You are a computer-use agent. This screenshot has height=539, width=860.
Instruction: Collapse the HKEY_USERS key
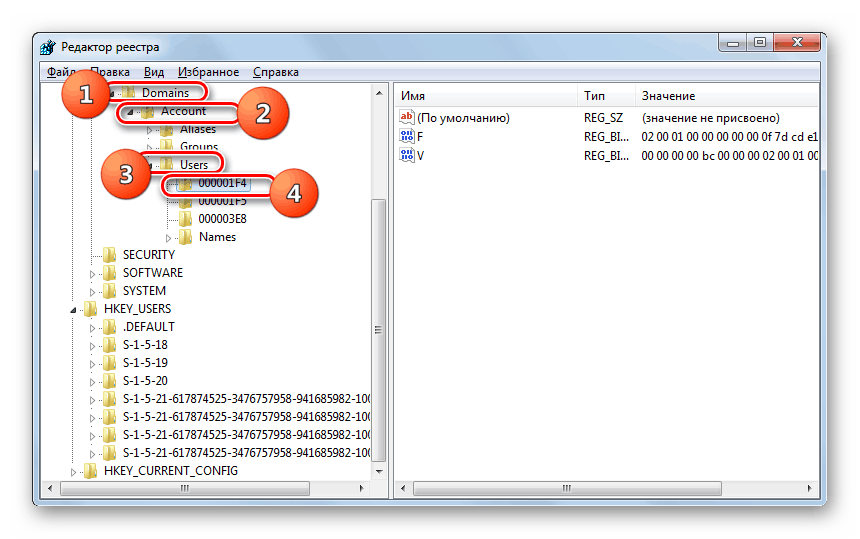tap(73, 310)
